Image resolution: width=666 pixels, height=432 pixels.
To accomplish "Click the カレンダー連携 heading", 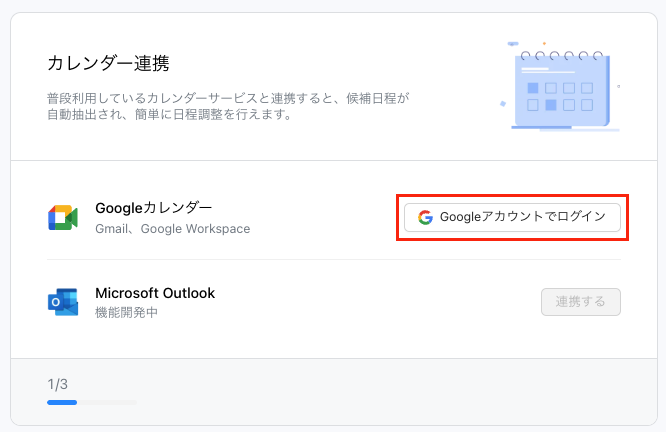I will pos(108,63).
